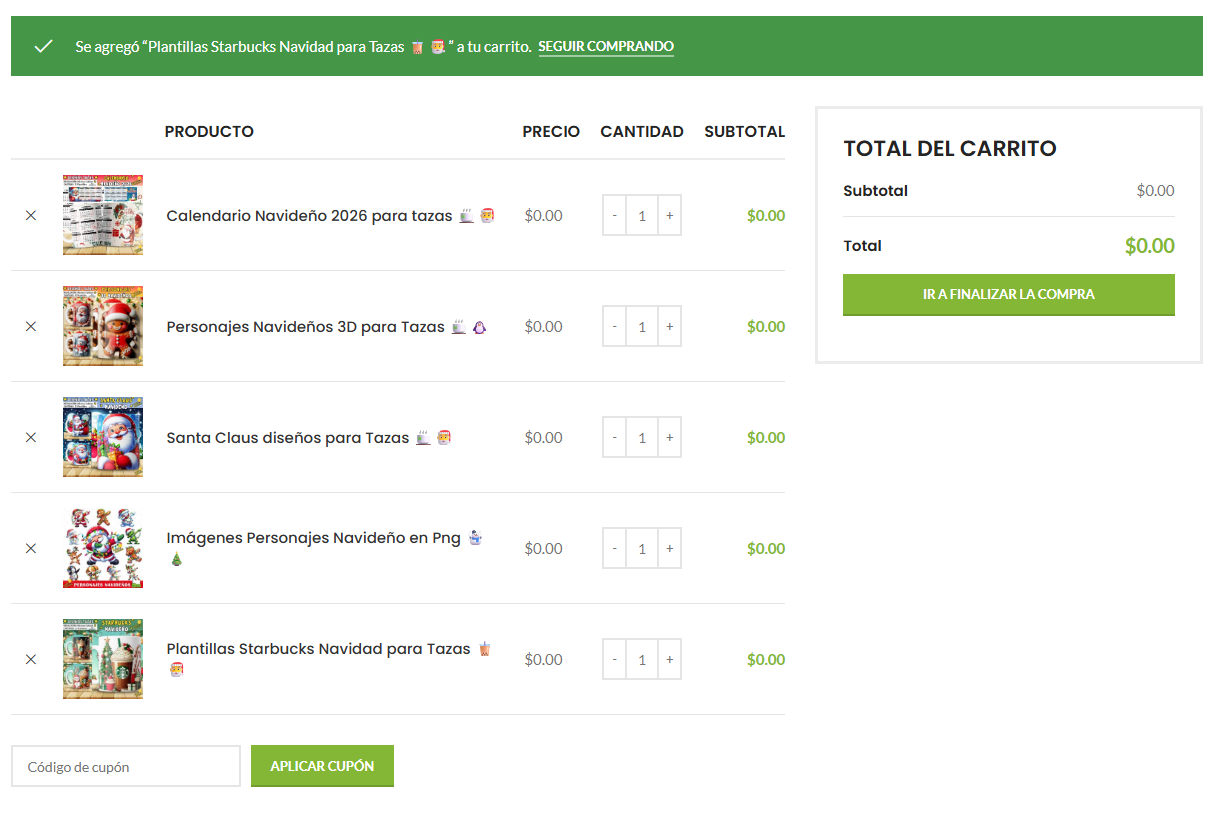
Task: Increase quantity of Santa Claus diseños
Action: pos(669,437)
